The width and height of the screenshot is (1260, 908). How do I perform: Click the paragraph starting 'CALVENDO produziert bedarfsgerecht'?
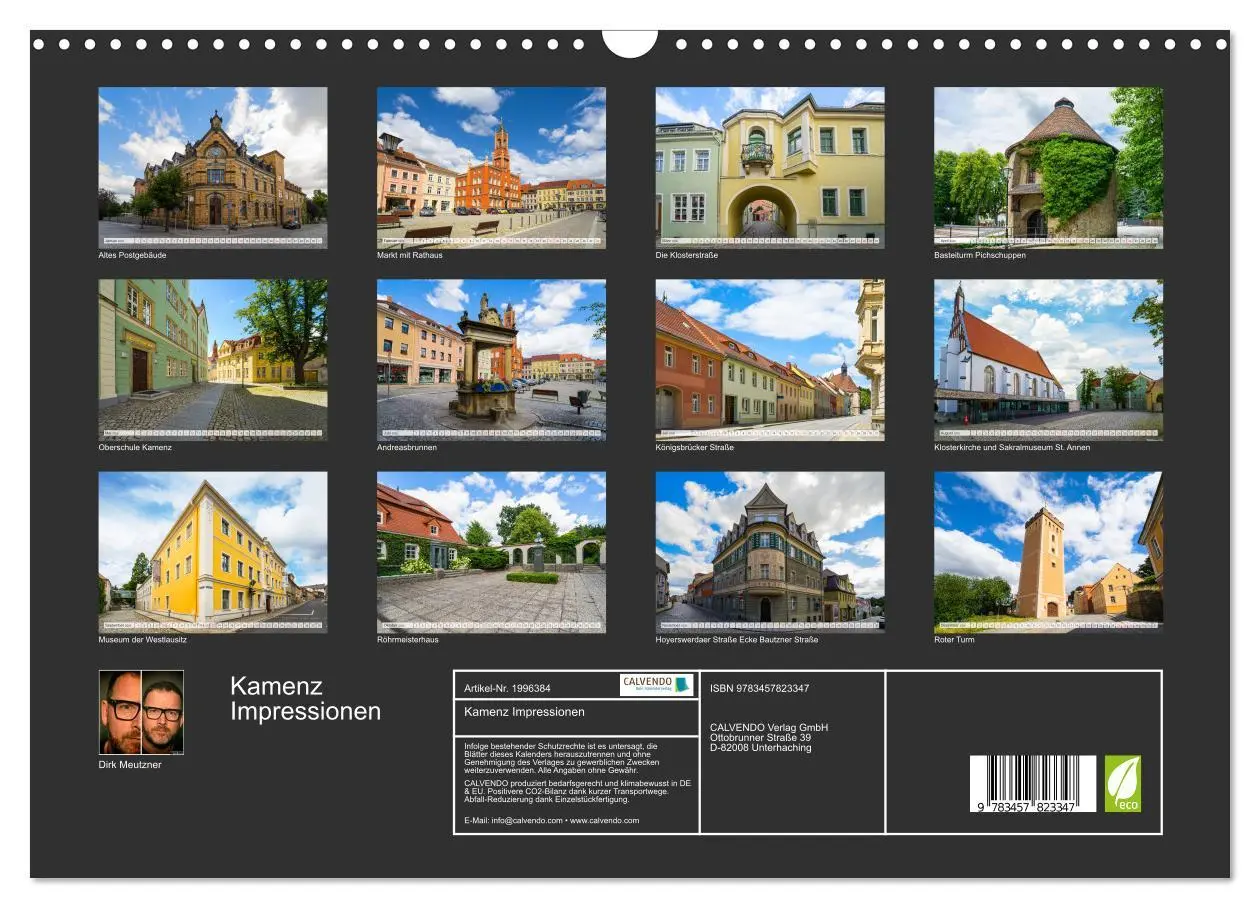click(578, 792)
